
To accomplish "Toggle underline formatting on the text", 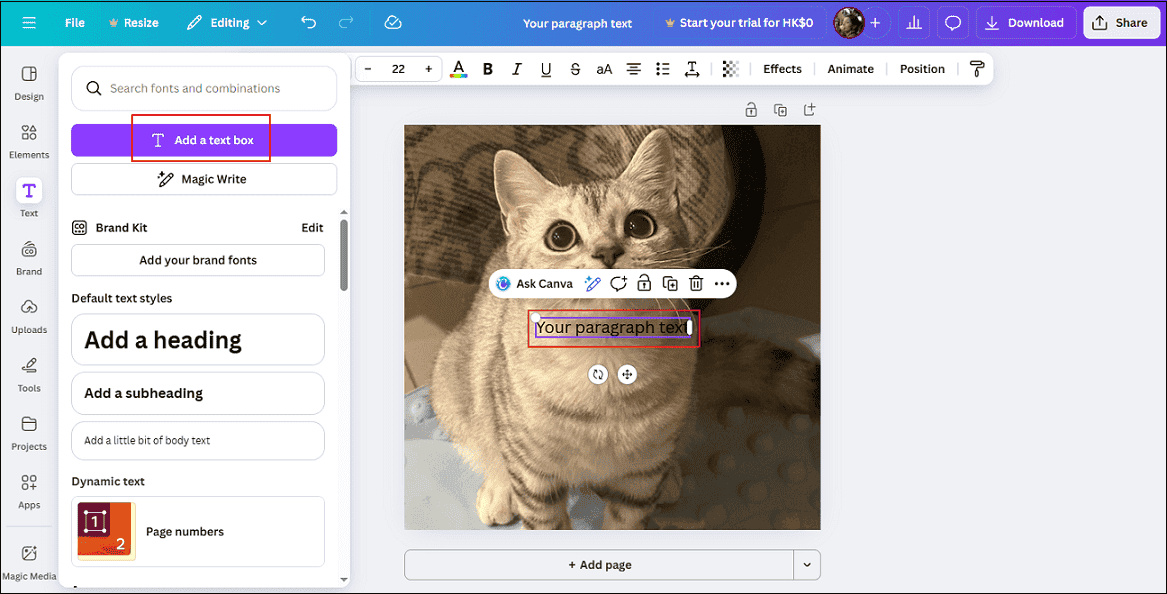I will tap(545, 68).
